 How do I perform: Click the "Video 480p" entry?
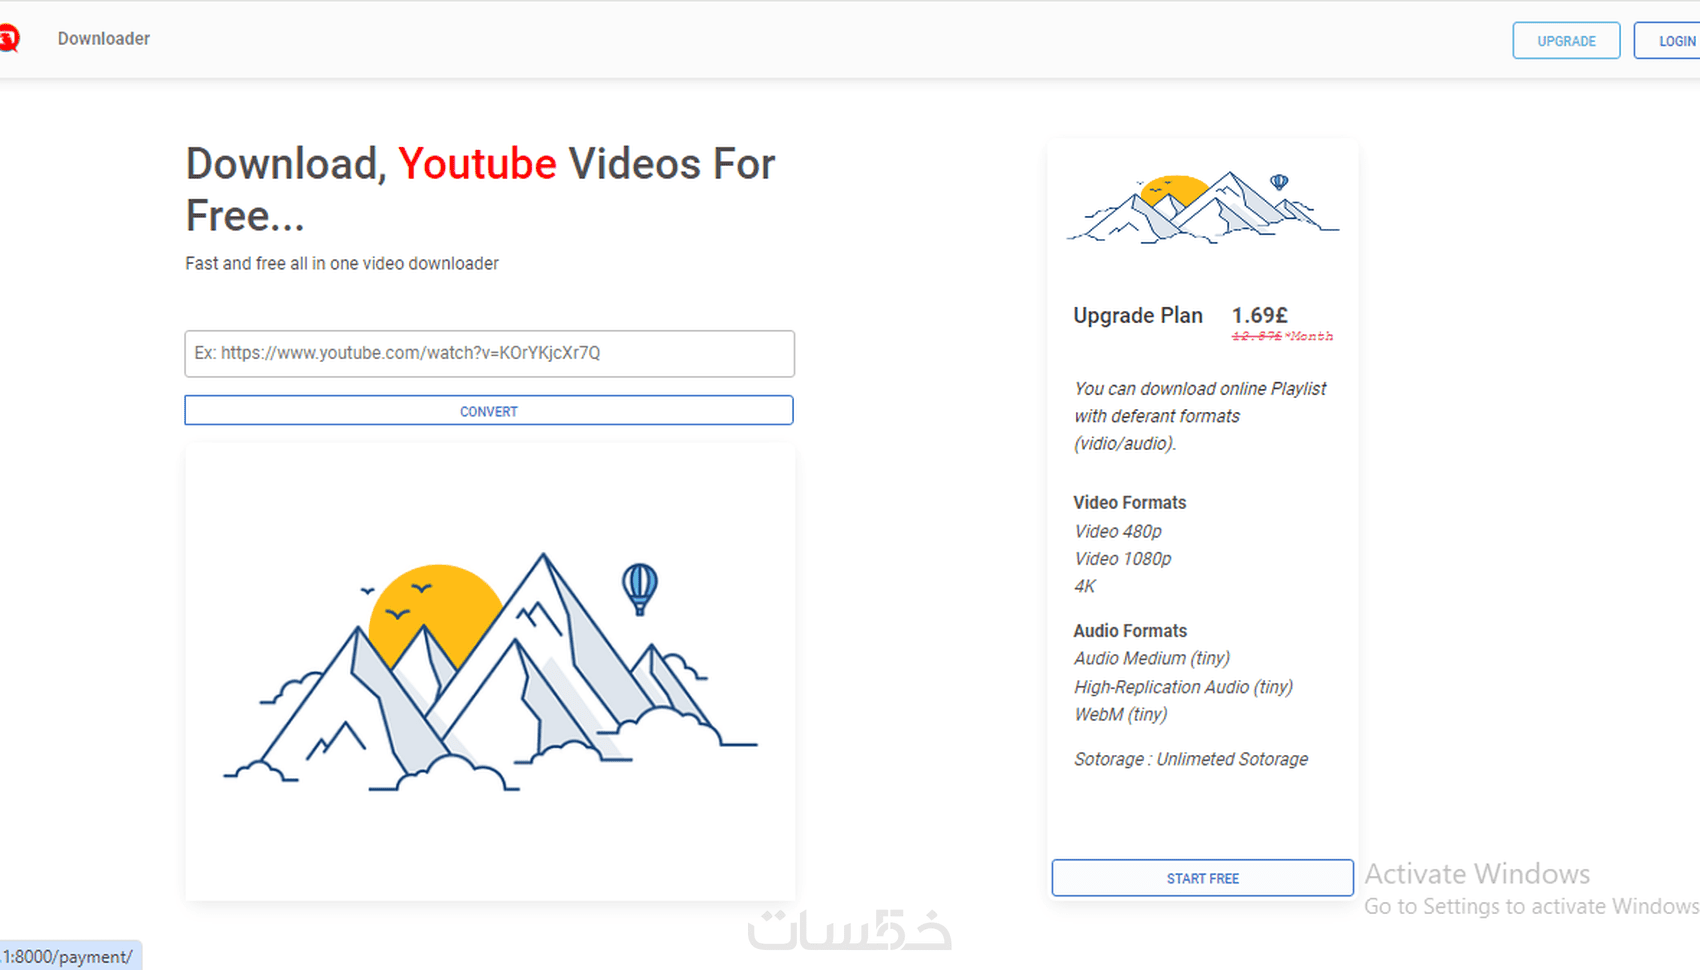(1118, 532)
